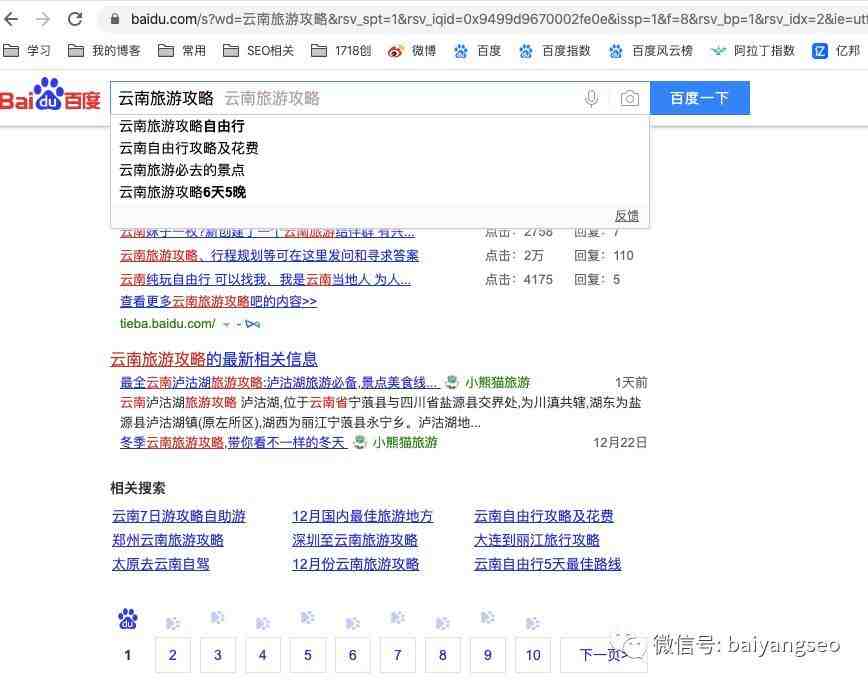Go to results page 5
Viewport: 868px width, 684px height.
(307, 655)
